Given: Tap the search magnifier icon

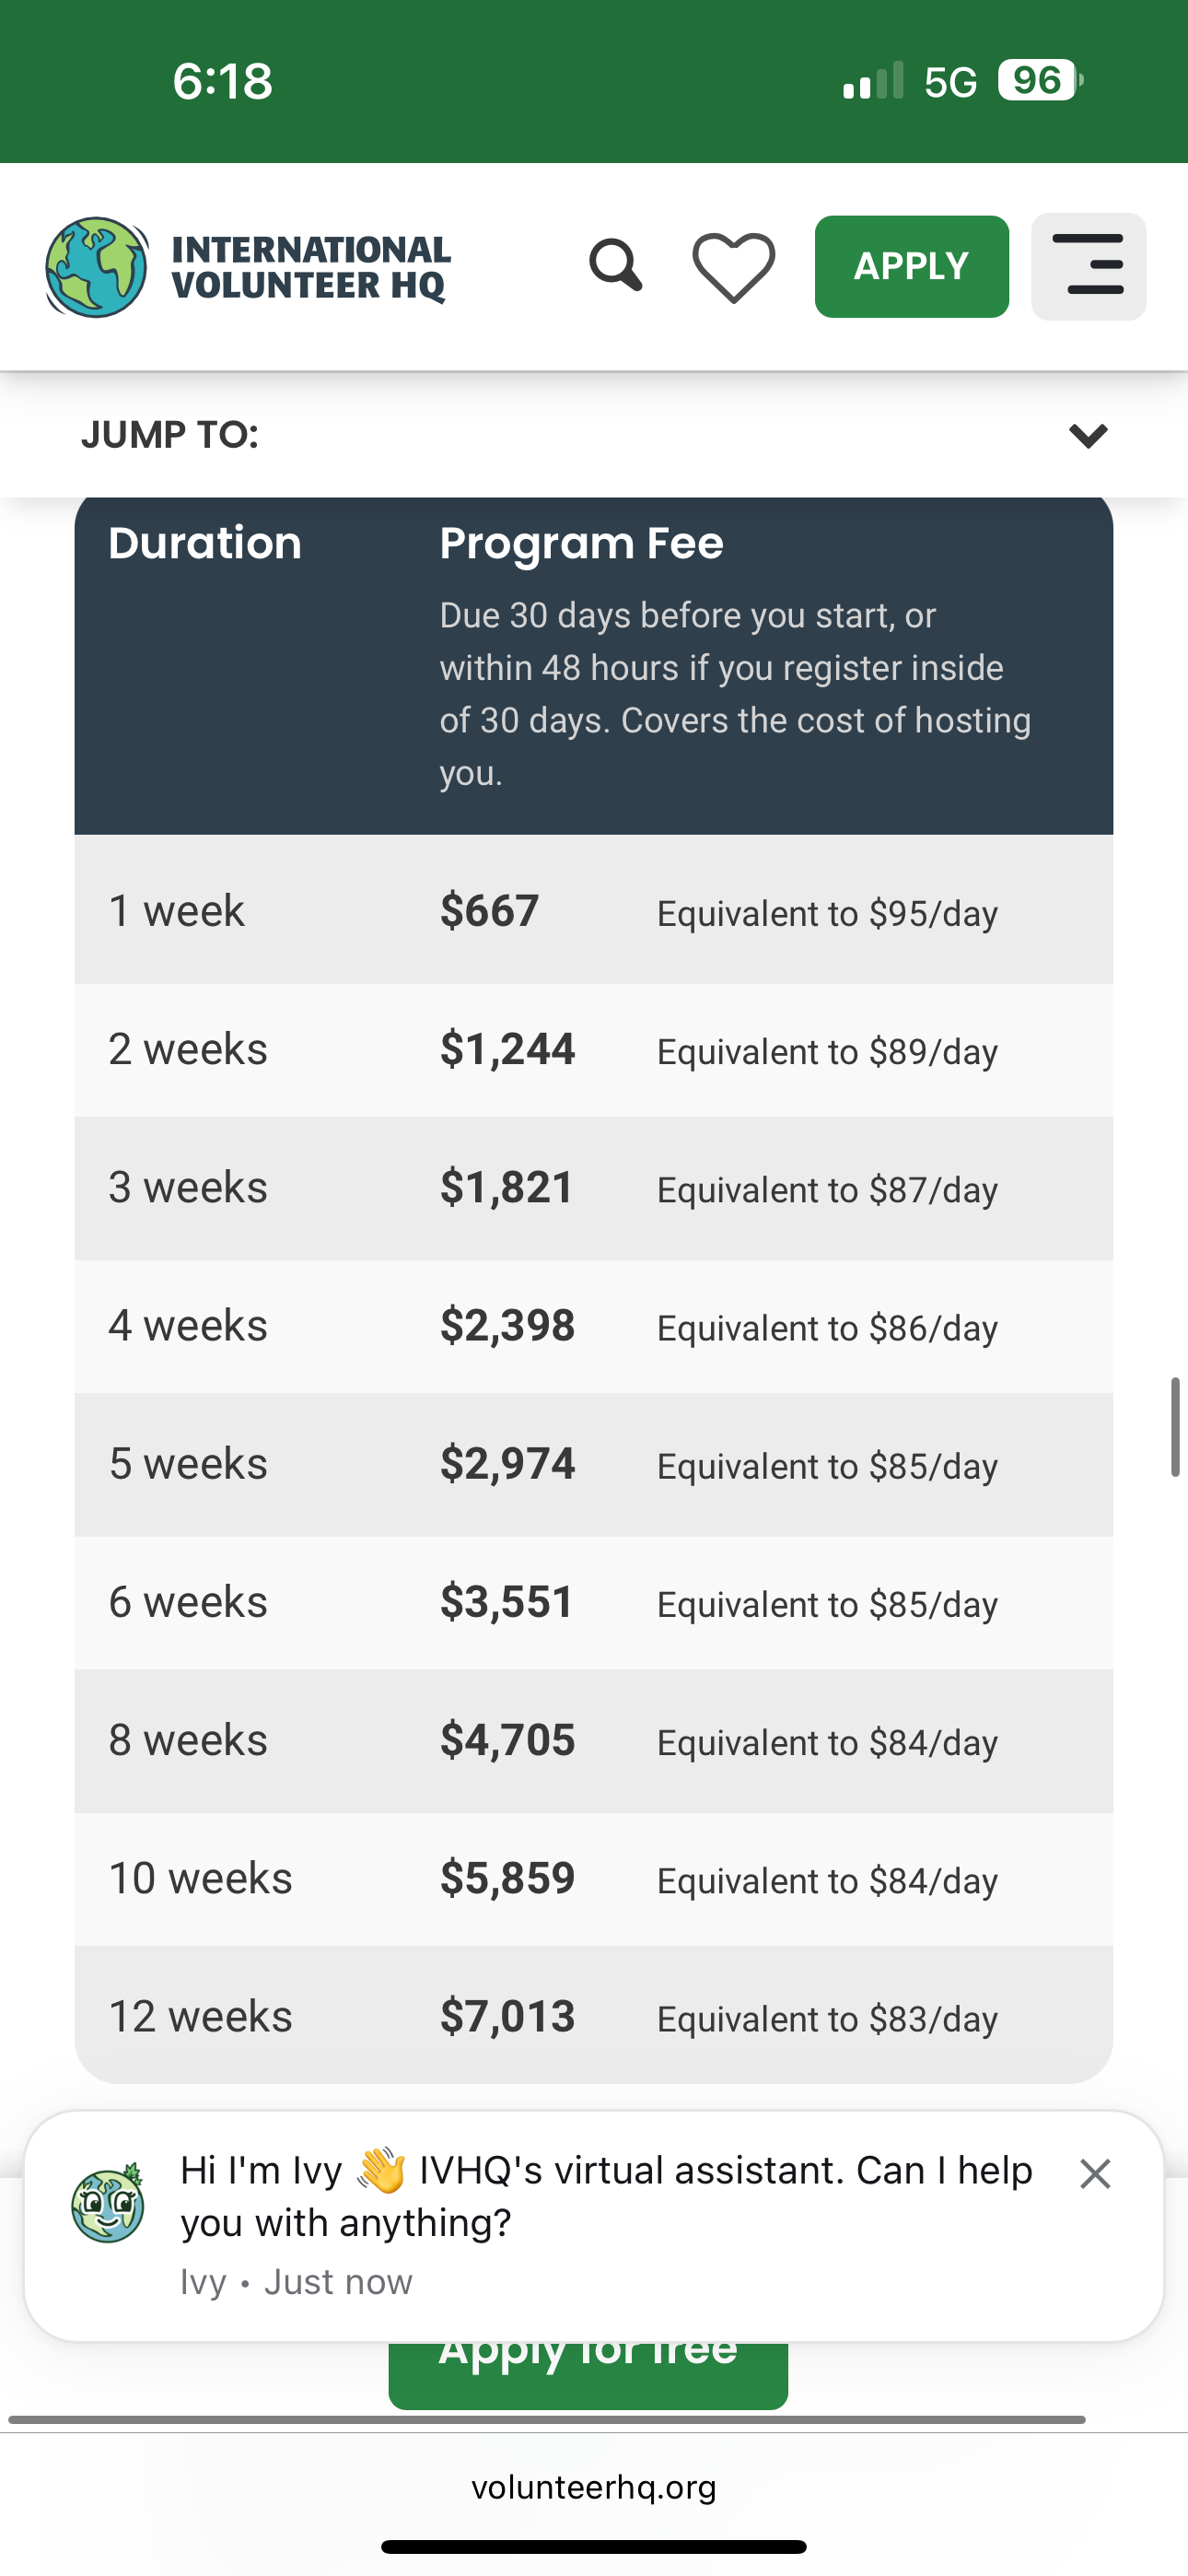Looking at the screenshot, I should click(x=615, y=266).
